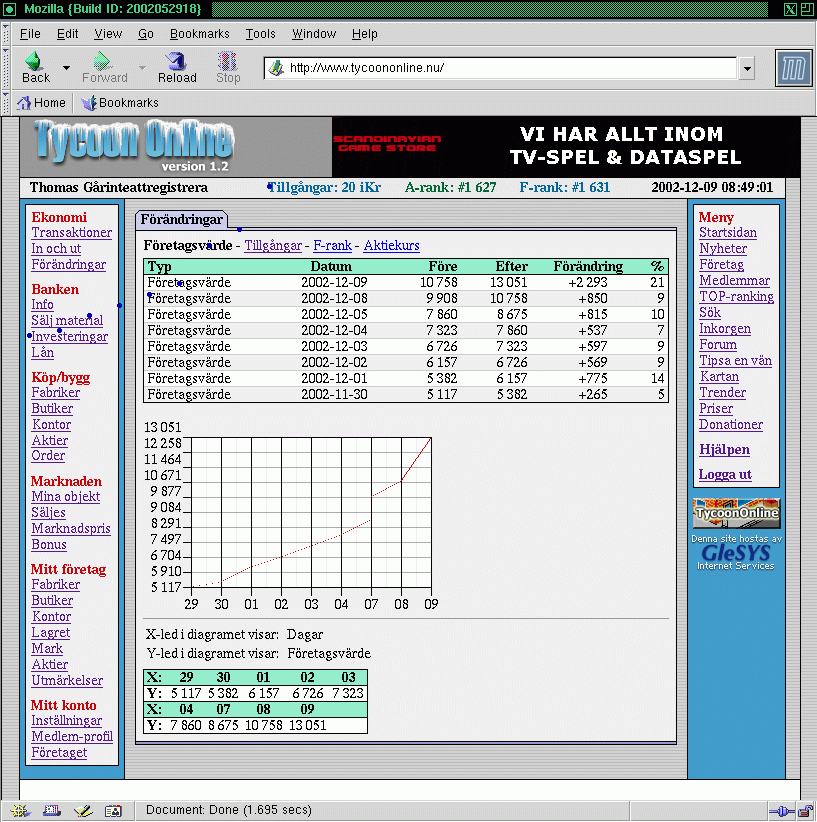Viewport: 817px width, 822px height.
Task: Open Composer from status bar component icon
Action: pyautogui.click(x=83, y=811)
